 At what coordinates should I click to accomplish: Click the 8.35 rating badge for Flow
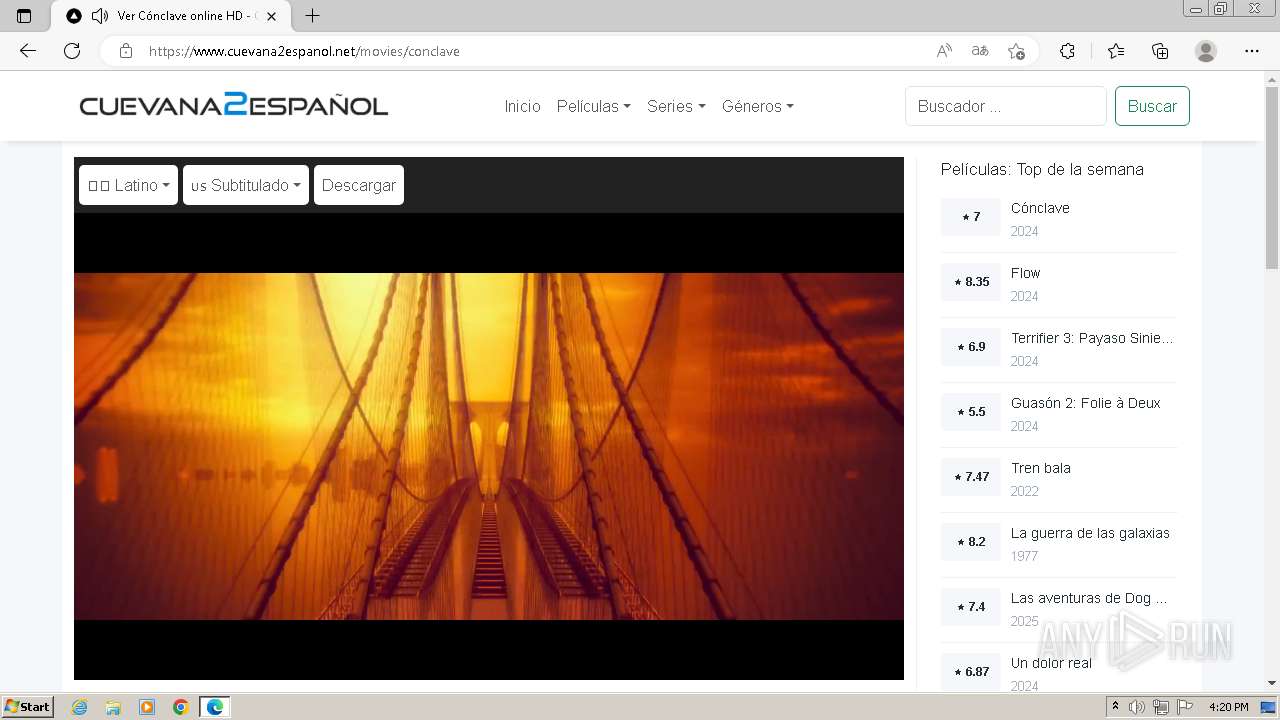(970, 282)
